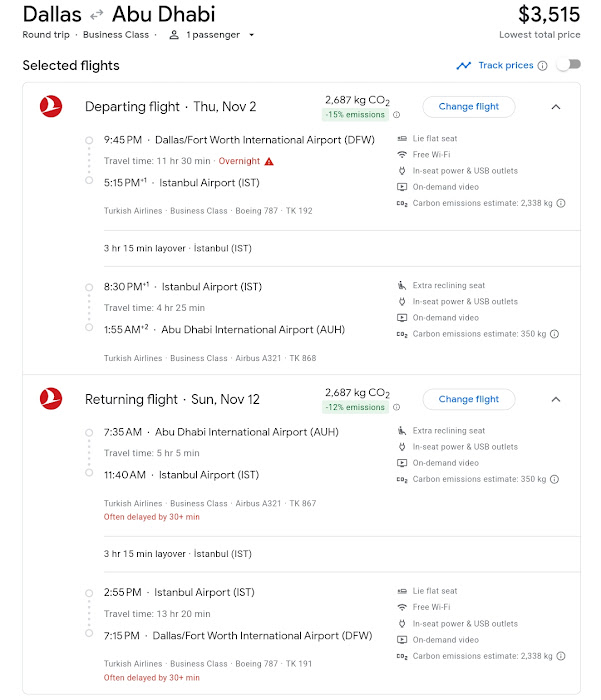The width and height of the screenshot is (601, 700).
Task: Click the Free Wi-Fi icon for TK 192
Action: [402, 154]
